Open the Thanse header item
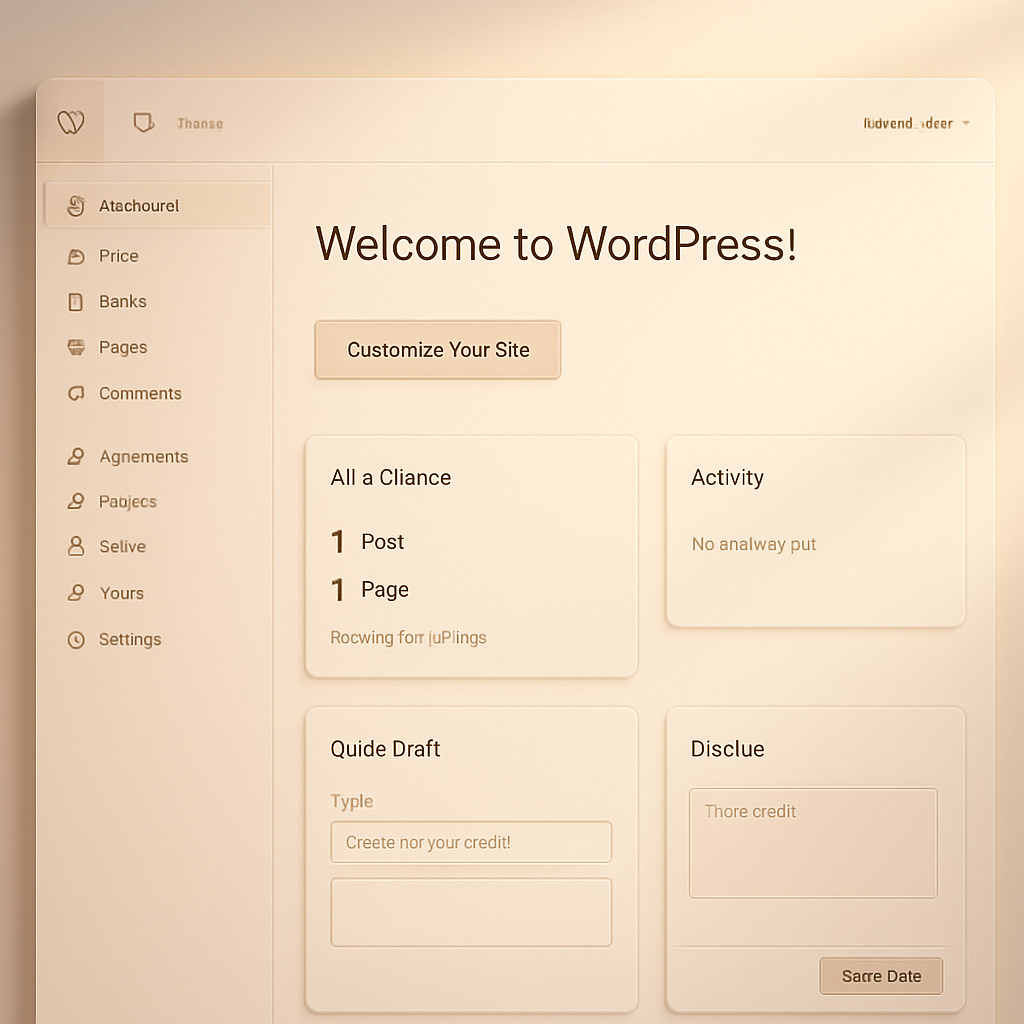Screen dimensions: 1024x1024 click(x=200, y=123)
